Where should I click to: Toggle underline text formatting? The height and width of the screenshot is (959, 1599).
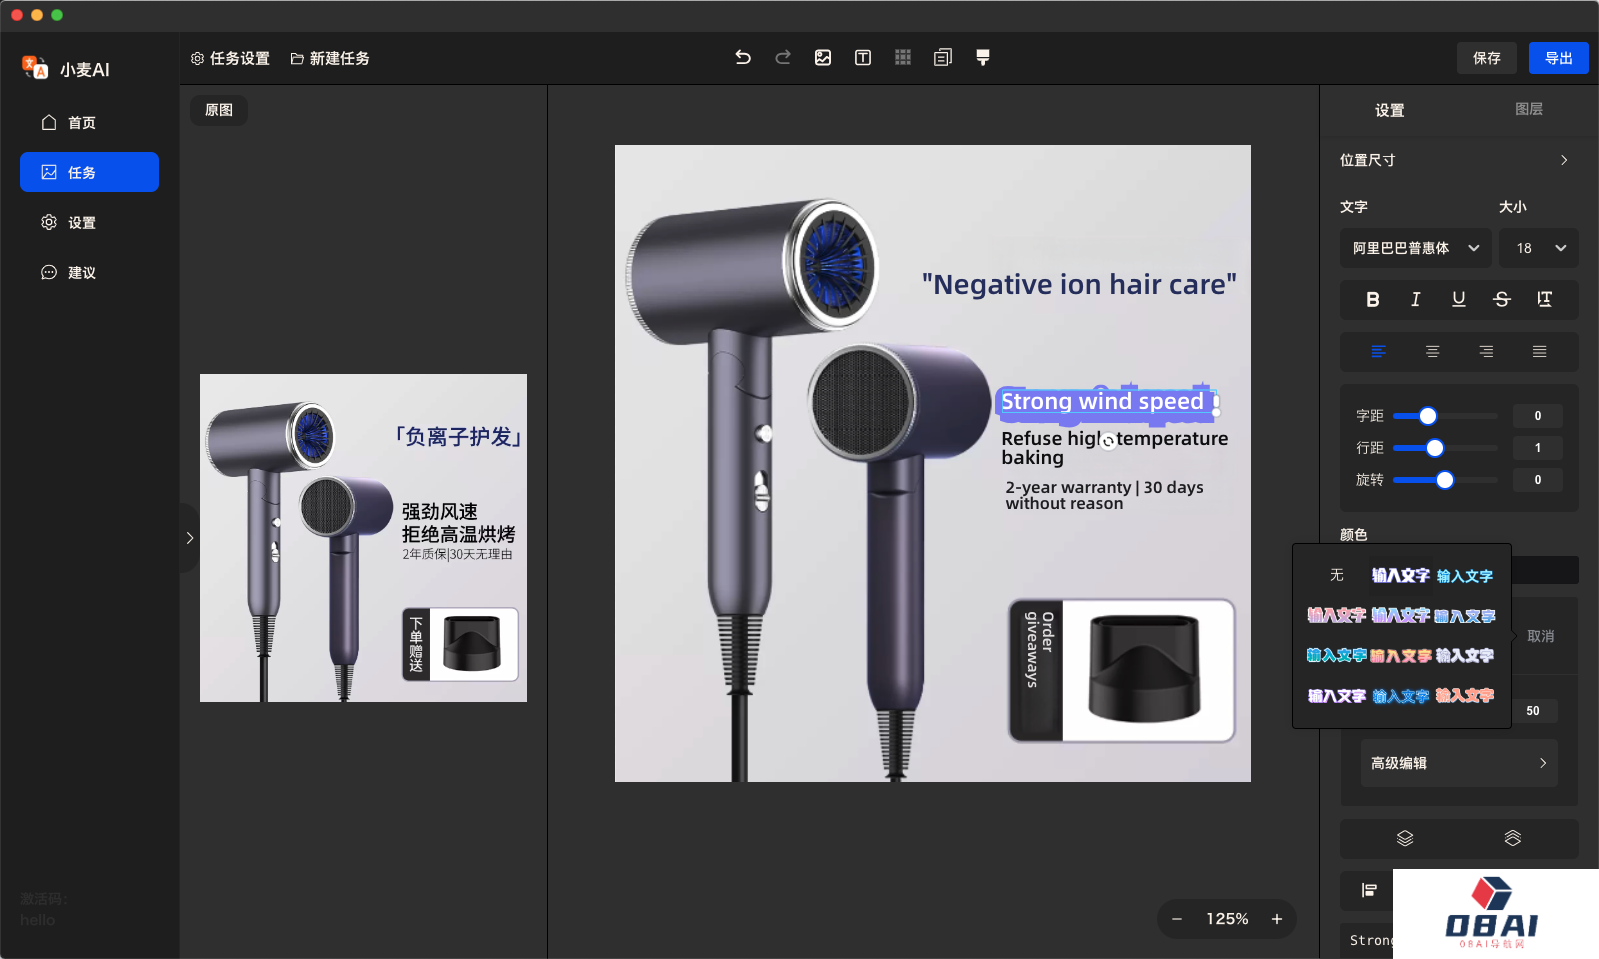1458,299
